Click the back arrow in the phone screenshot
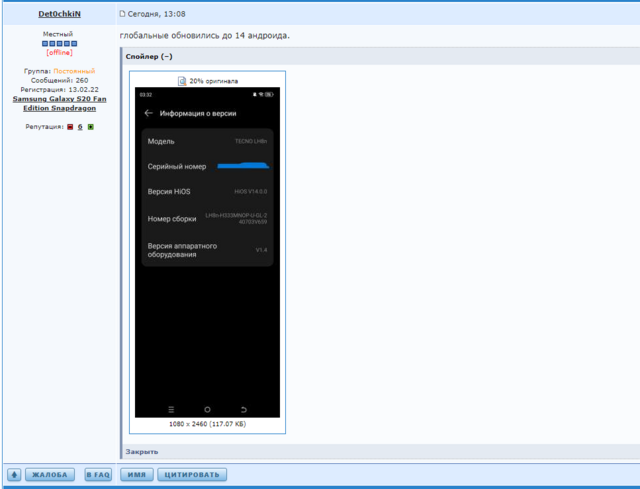 pos(149,114)
